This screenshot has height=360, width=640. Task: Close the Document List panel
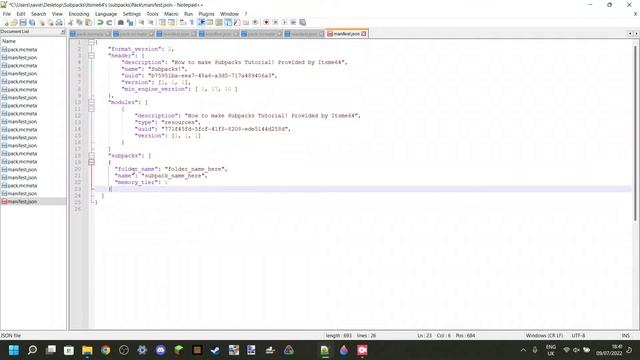(63, 31)
